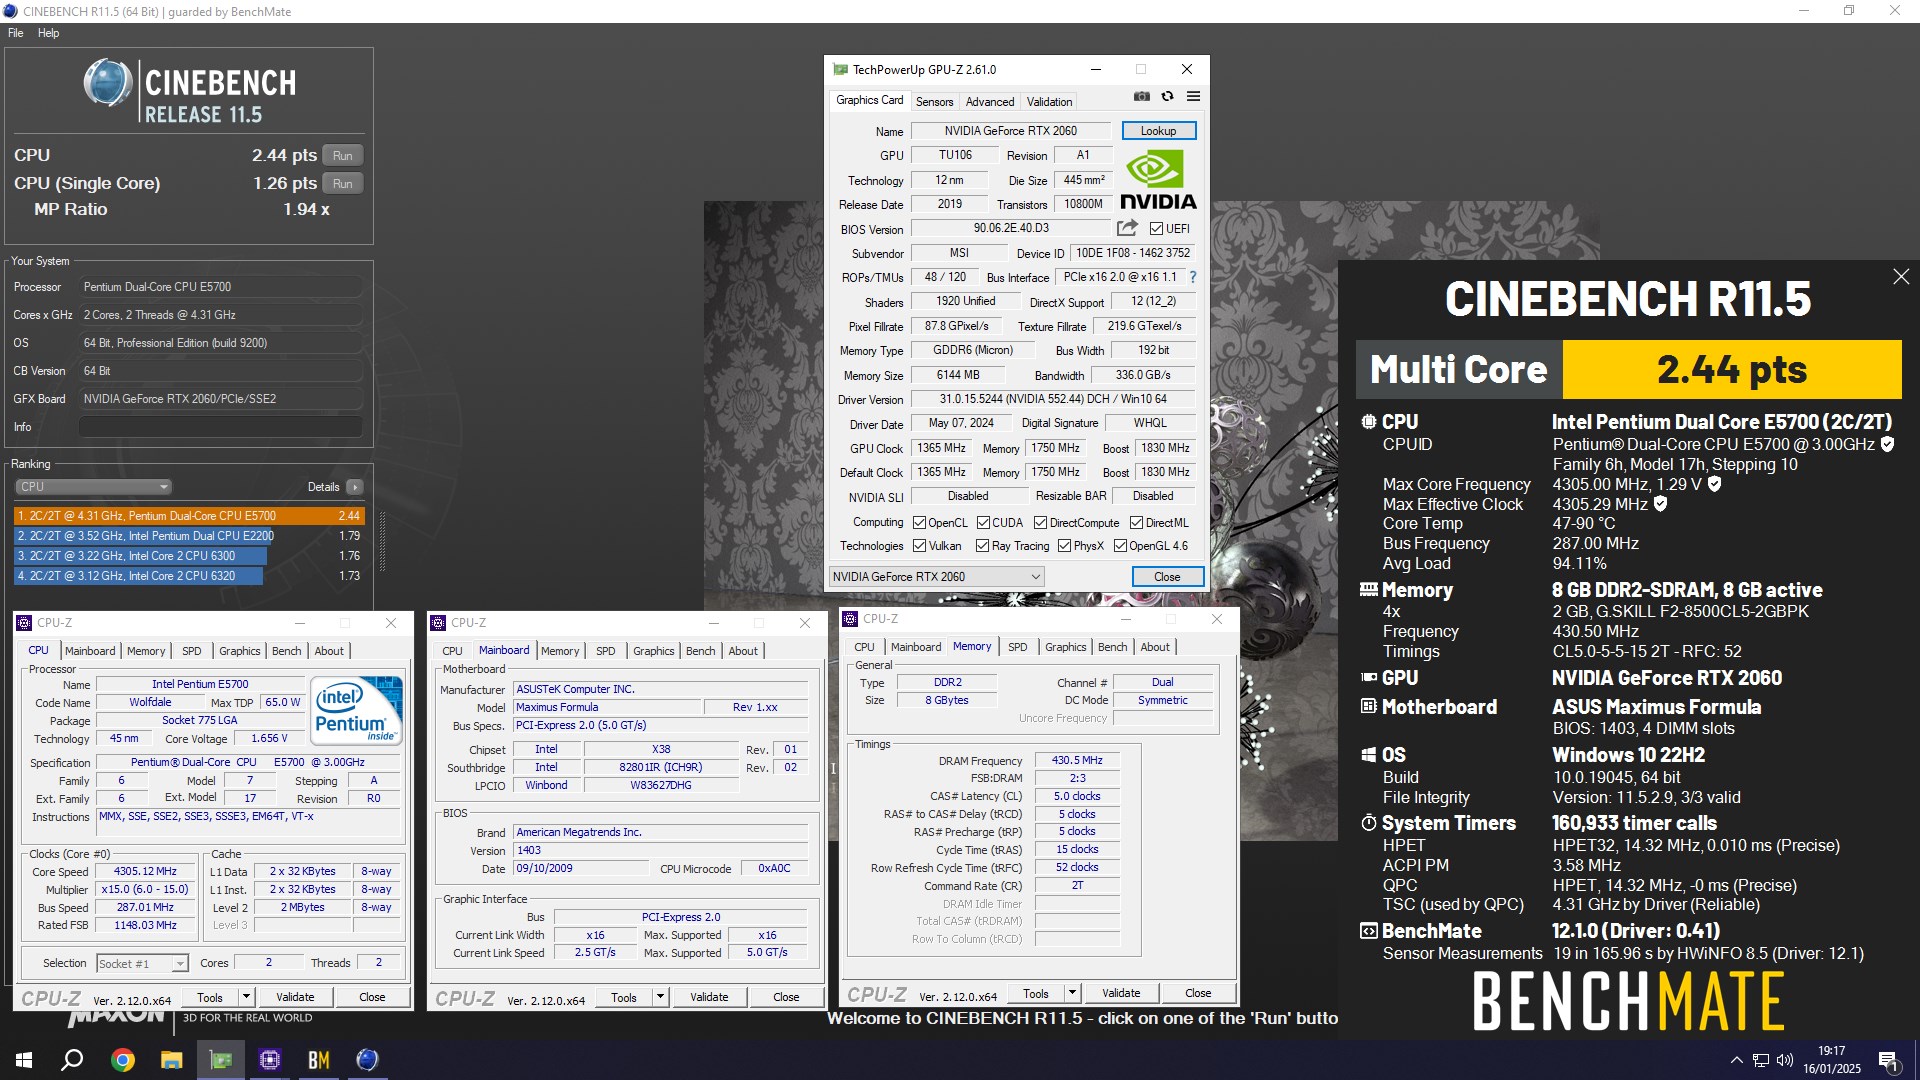Open BenchMate from the taskbar
The height and width of the screenshot is (1080, 1920).
tap(318, 1060)
